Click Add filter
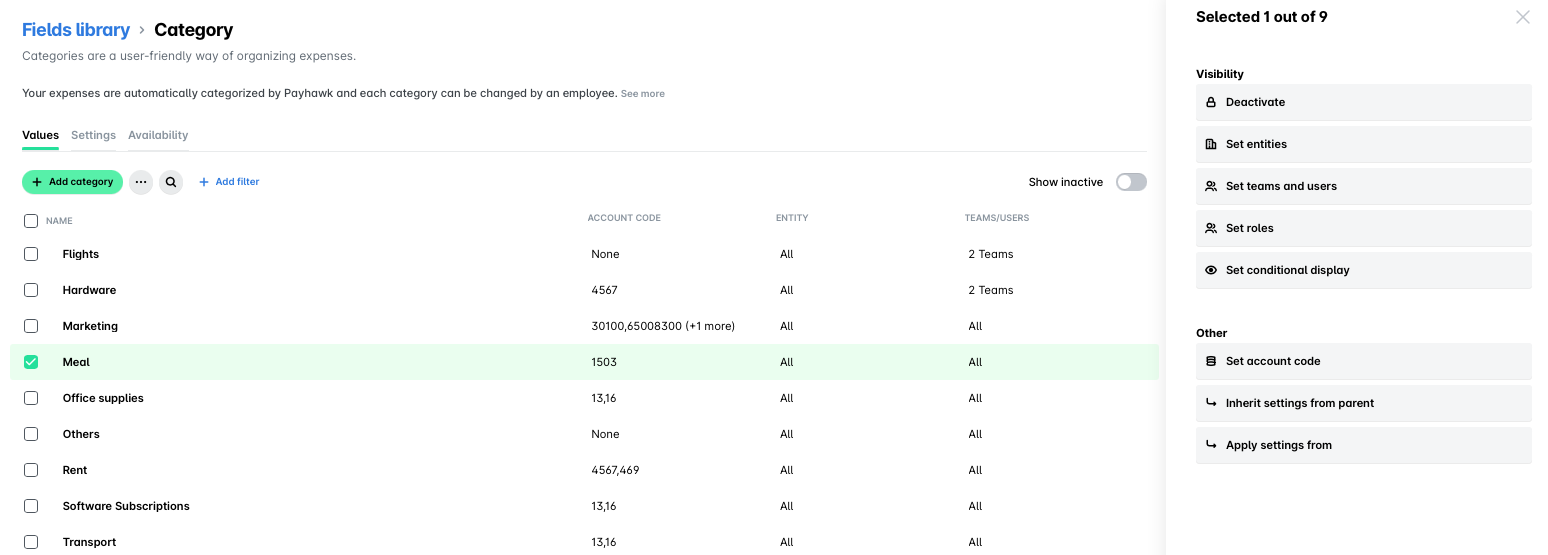 click(x=229, y=182)
